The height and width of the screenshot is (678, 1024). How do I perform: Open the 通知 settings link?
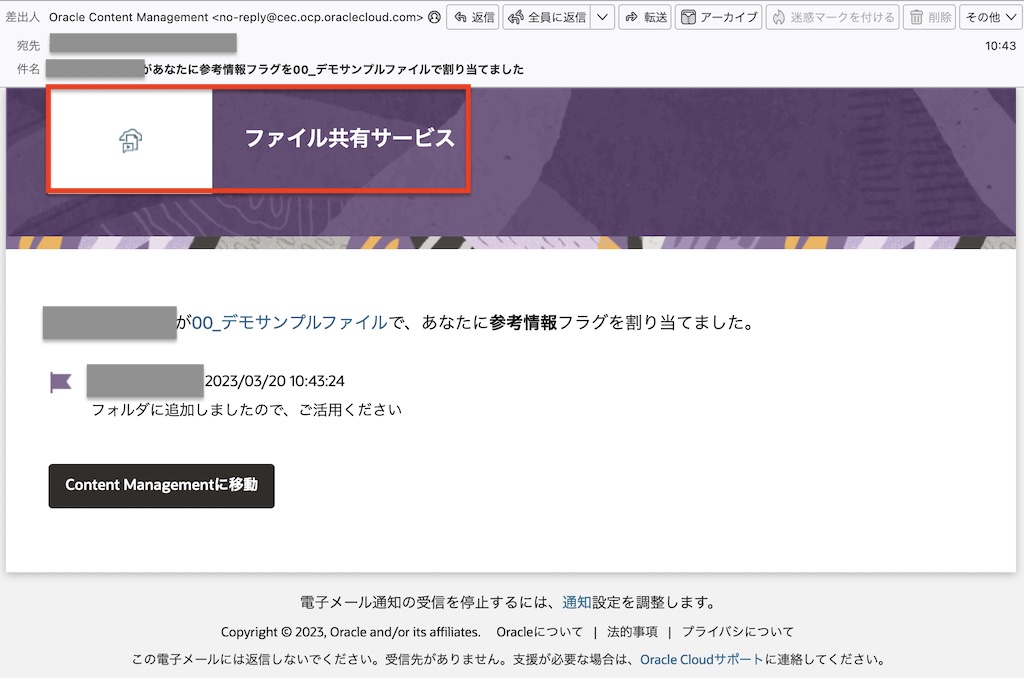pyautogui.click(x=577, y=602)
